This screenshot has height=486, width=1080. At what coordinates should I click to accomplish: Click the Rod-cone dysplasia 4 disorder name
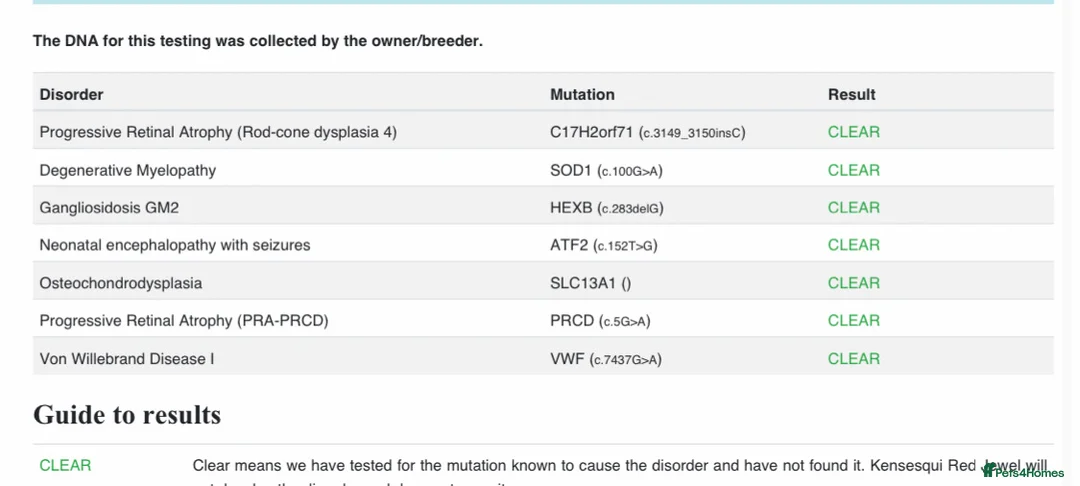pyautogui.click(x=217, y=132)
